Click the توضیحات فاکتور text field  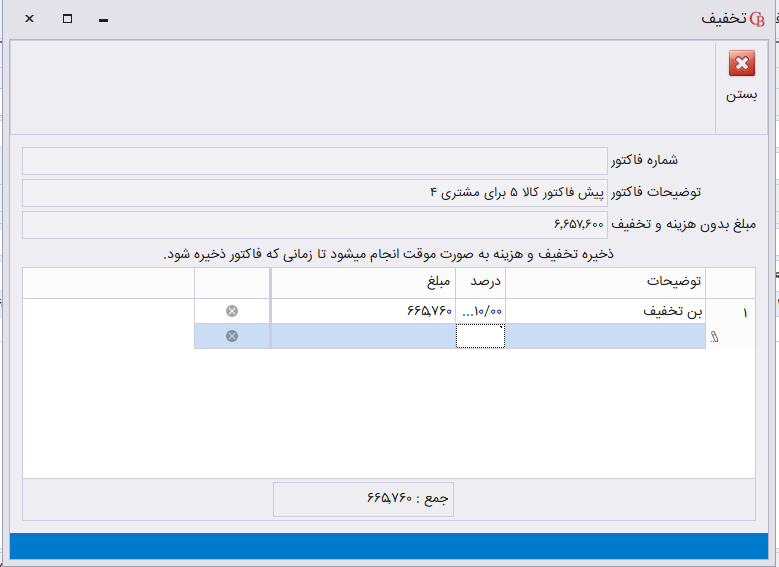pyautogui.click(x=314, y=193)
